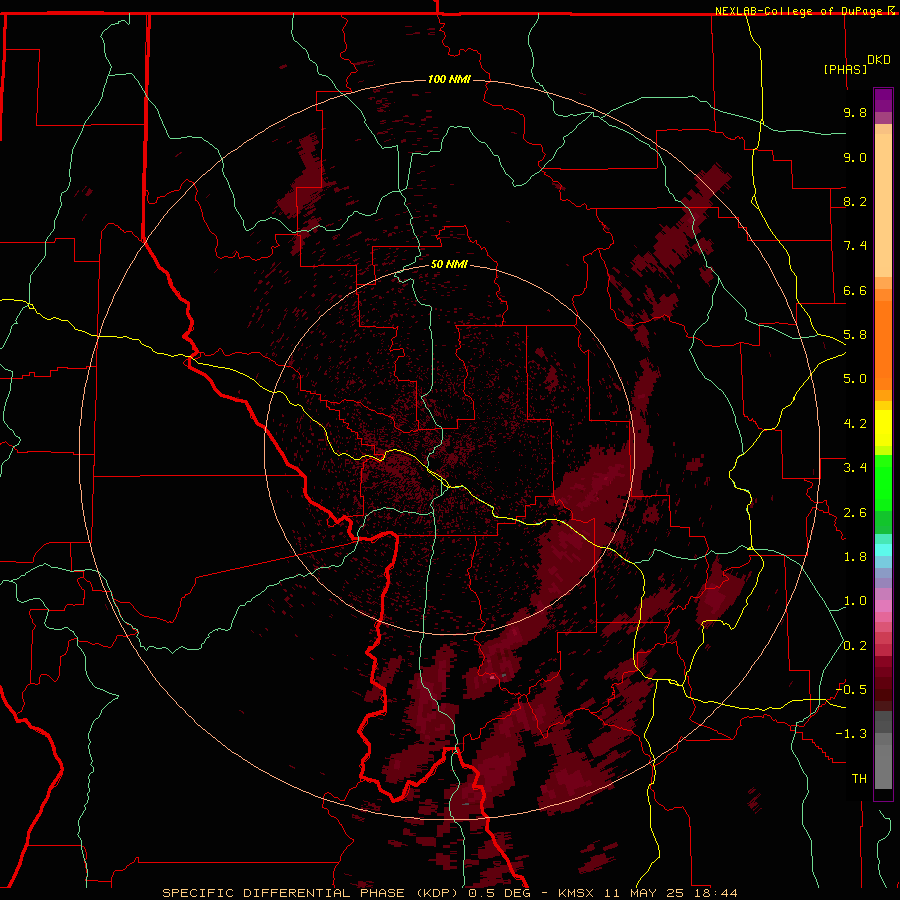Select the 9.0 scale value

855,157
